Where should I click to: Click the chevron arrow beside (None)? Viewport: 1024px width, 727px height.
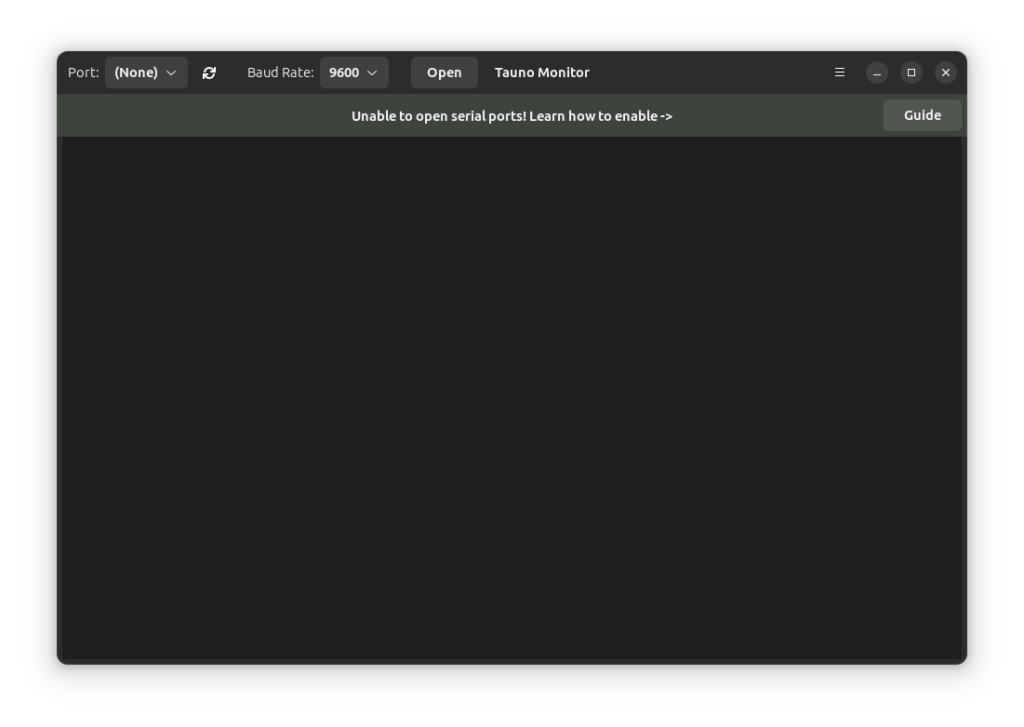171,73
